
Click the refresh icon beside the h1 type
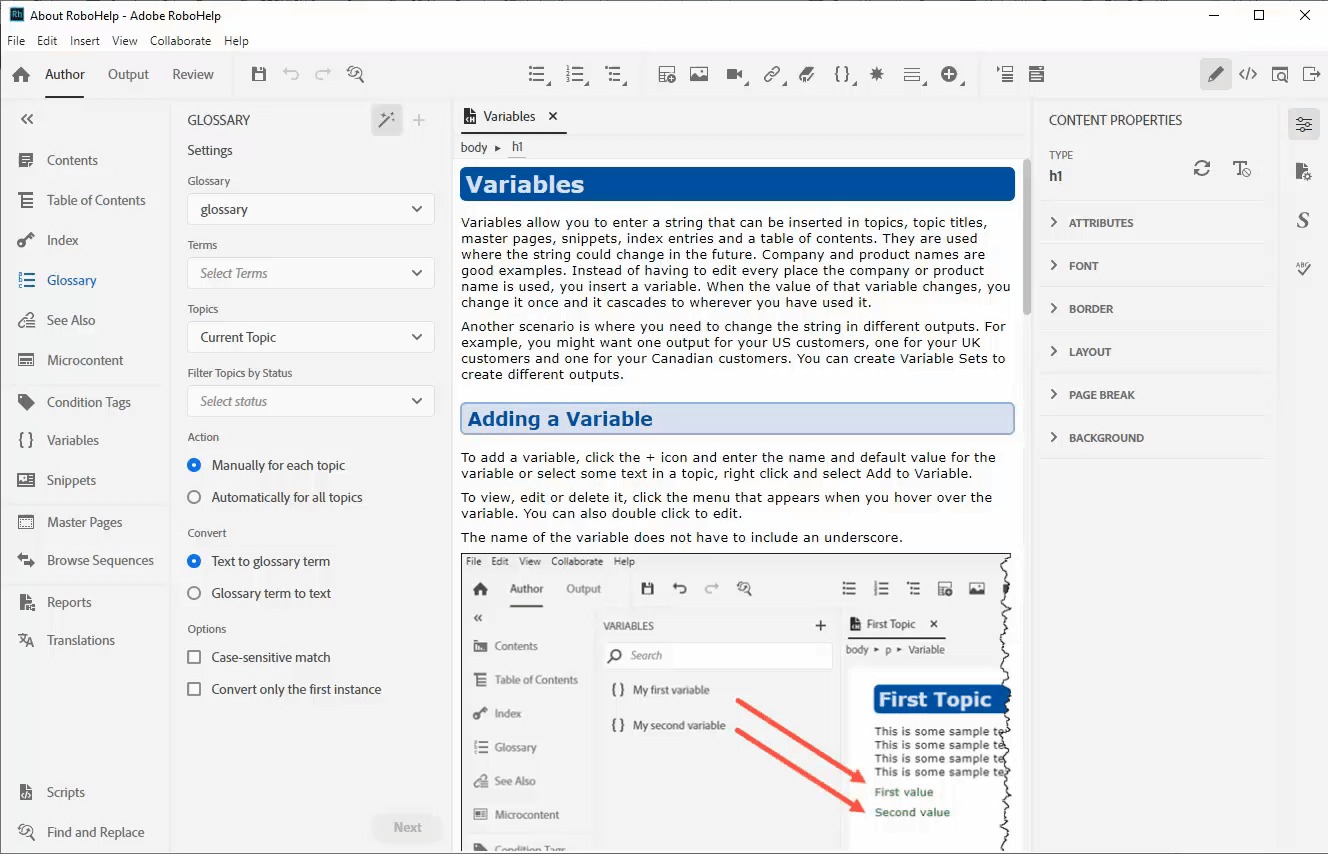1202,169
